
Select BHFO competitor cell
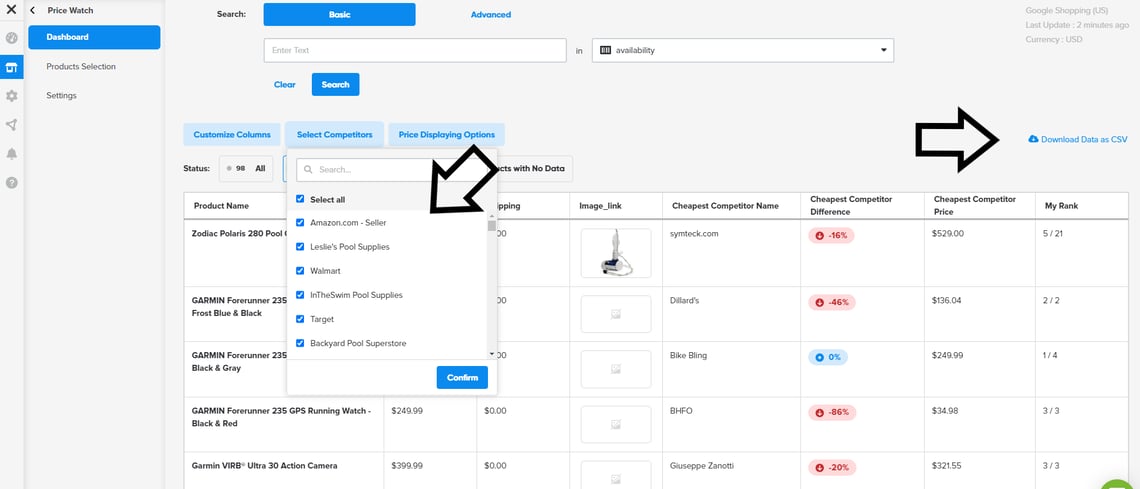tap(681, 411)
